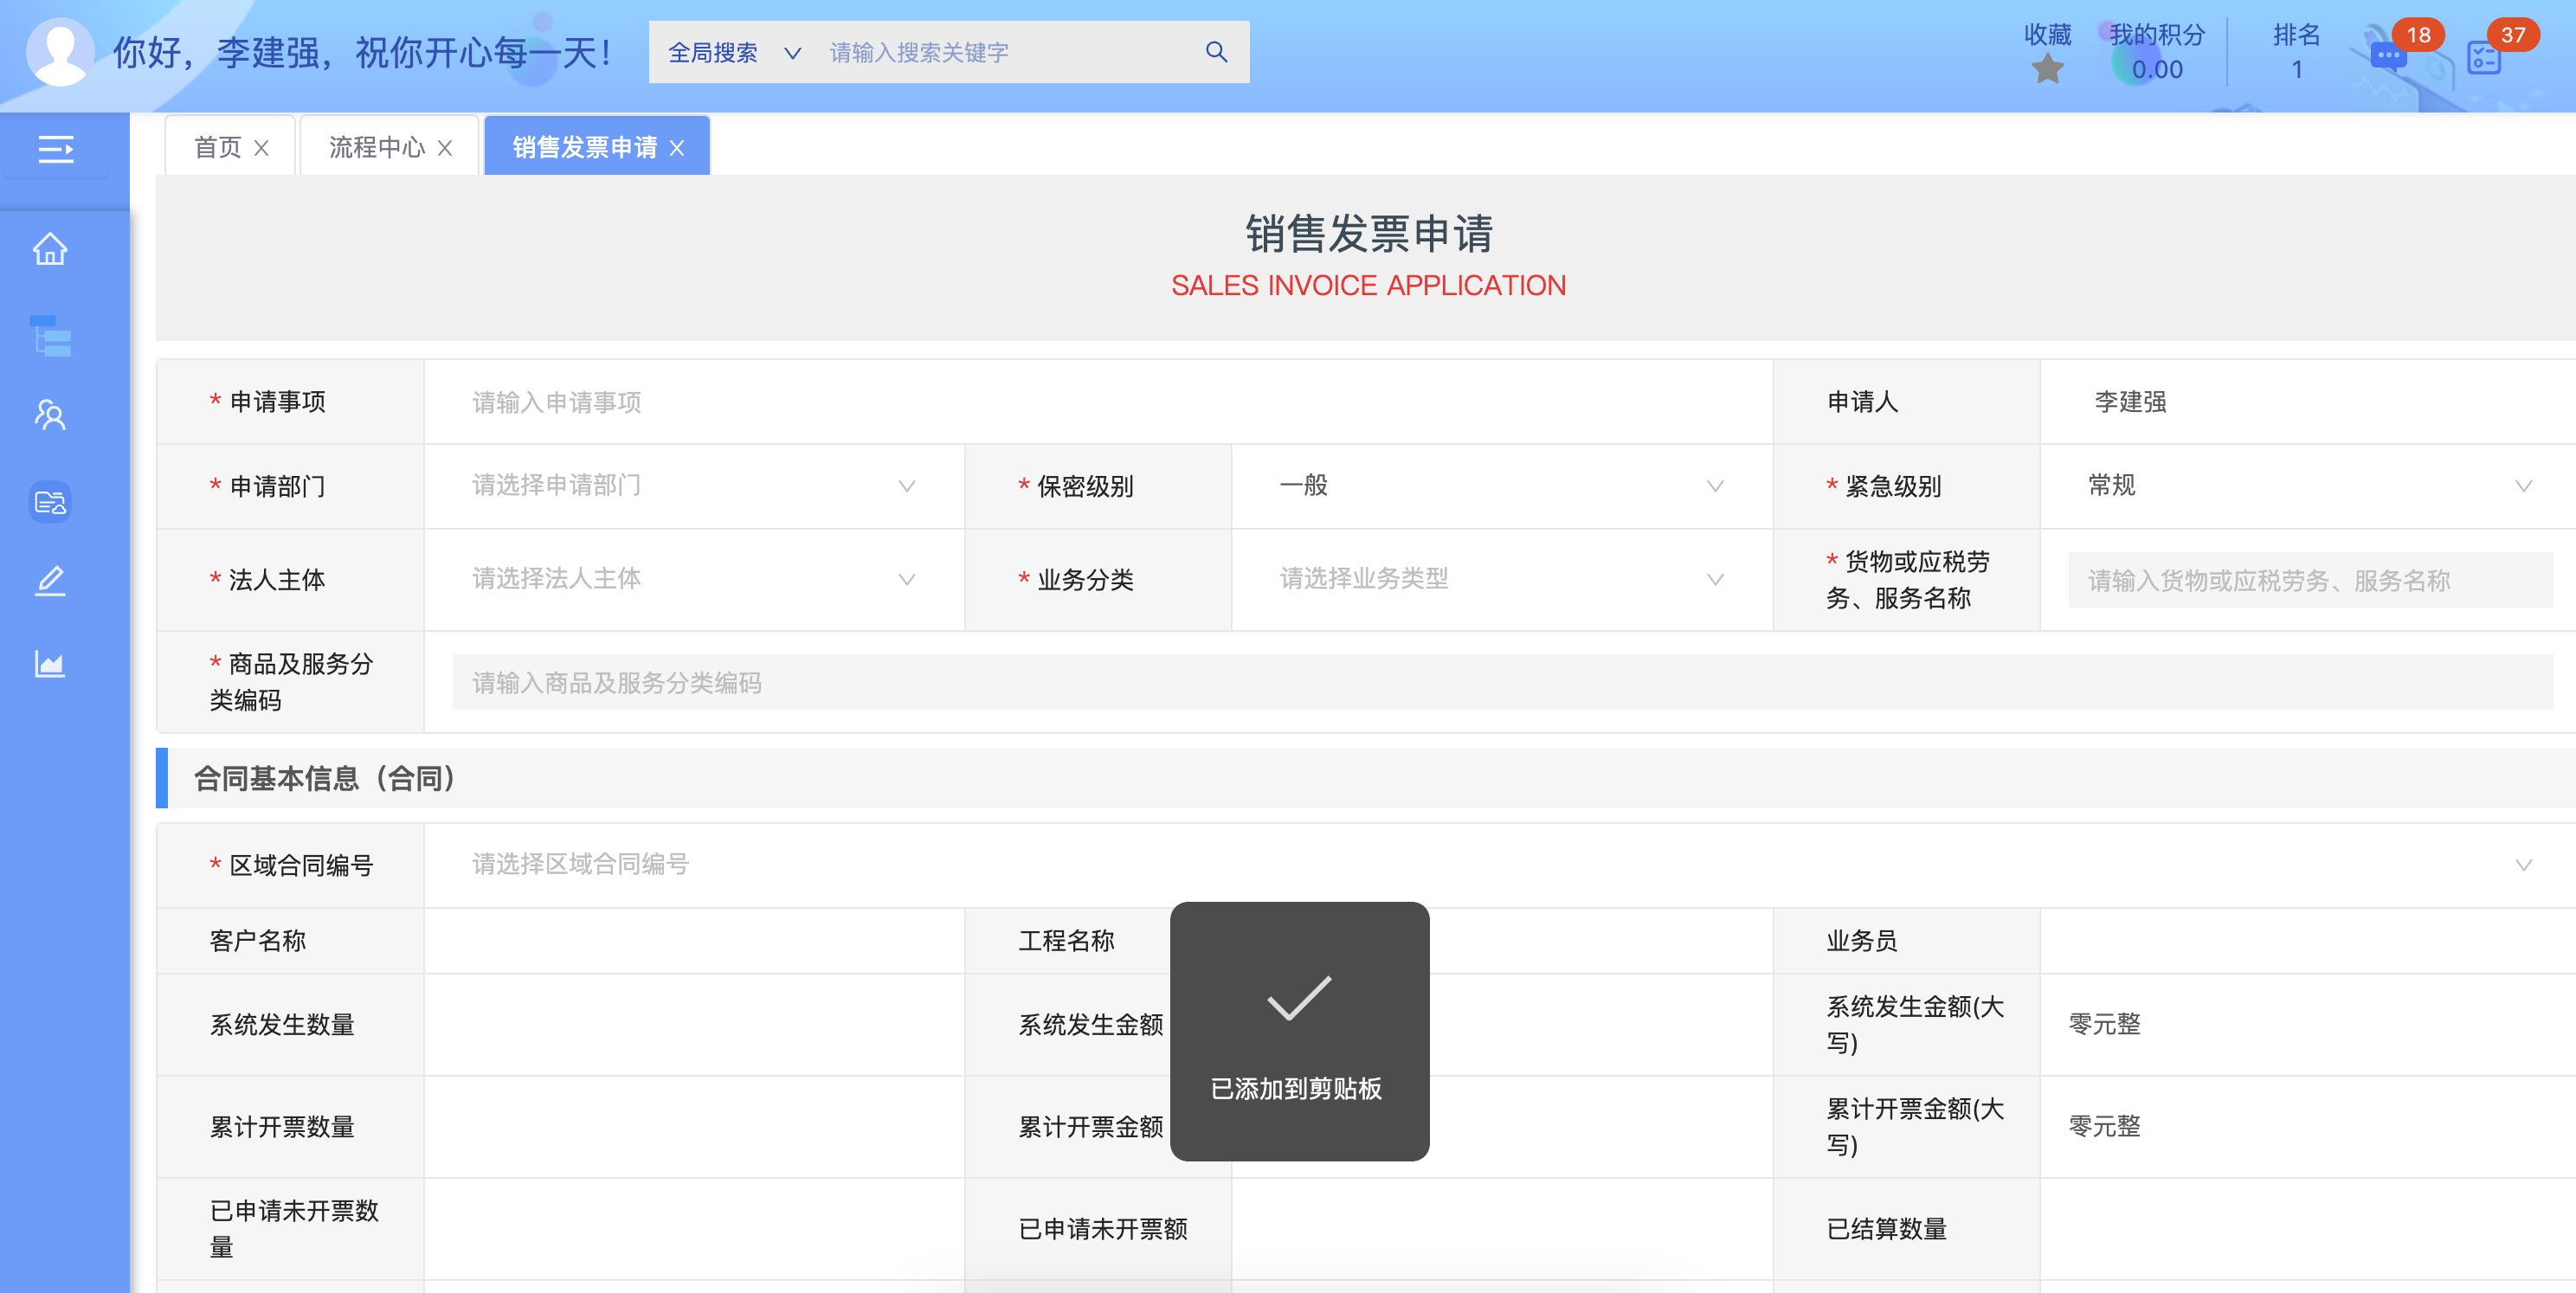Click the 货物或应税劳务、服务名称 input field
Viewport: 2576px width, 1293px height.
tap(2310, 580)
